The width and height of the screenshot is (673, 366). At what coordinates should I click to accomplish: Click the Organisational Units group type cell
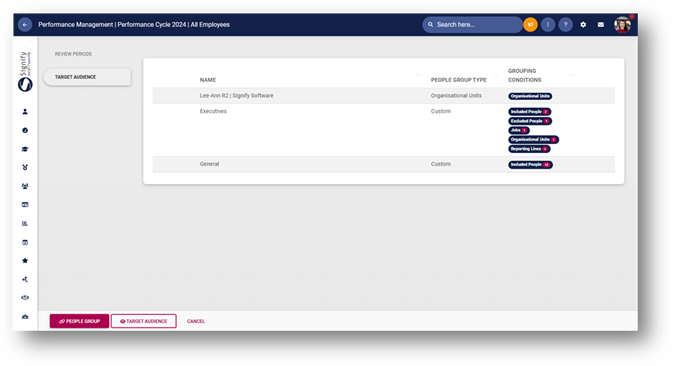[x=456, y=96]
